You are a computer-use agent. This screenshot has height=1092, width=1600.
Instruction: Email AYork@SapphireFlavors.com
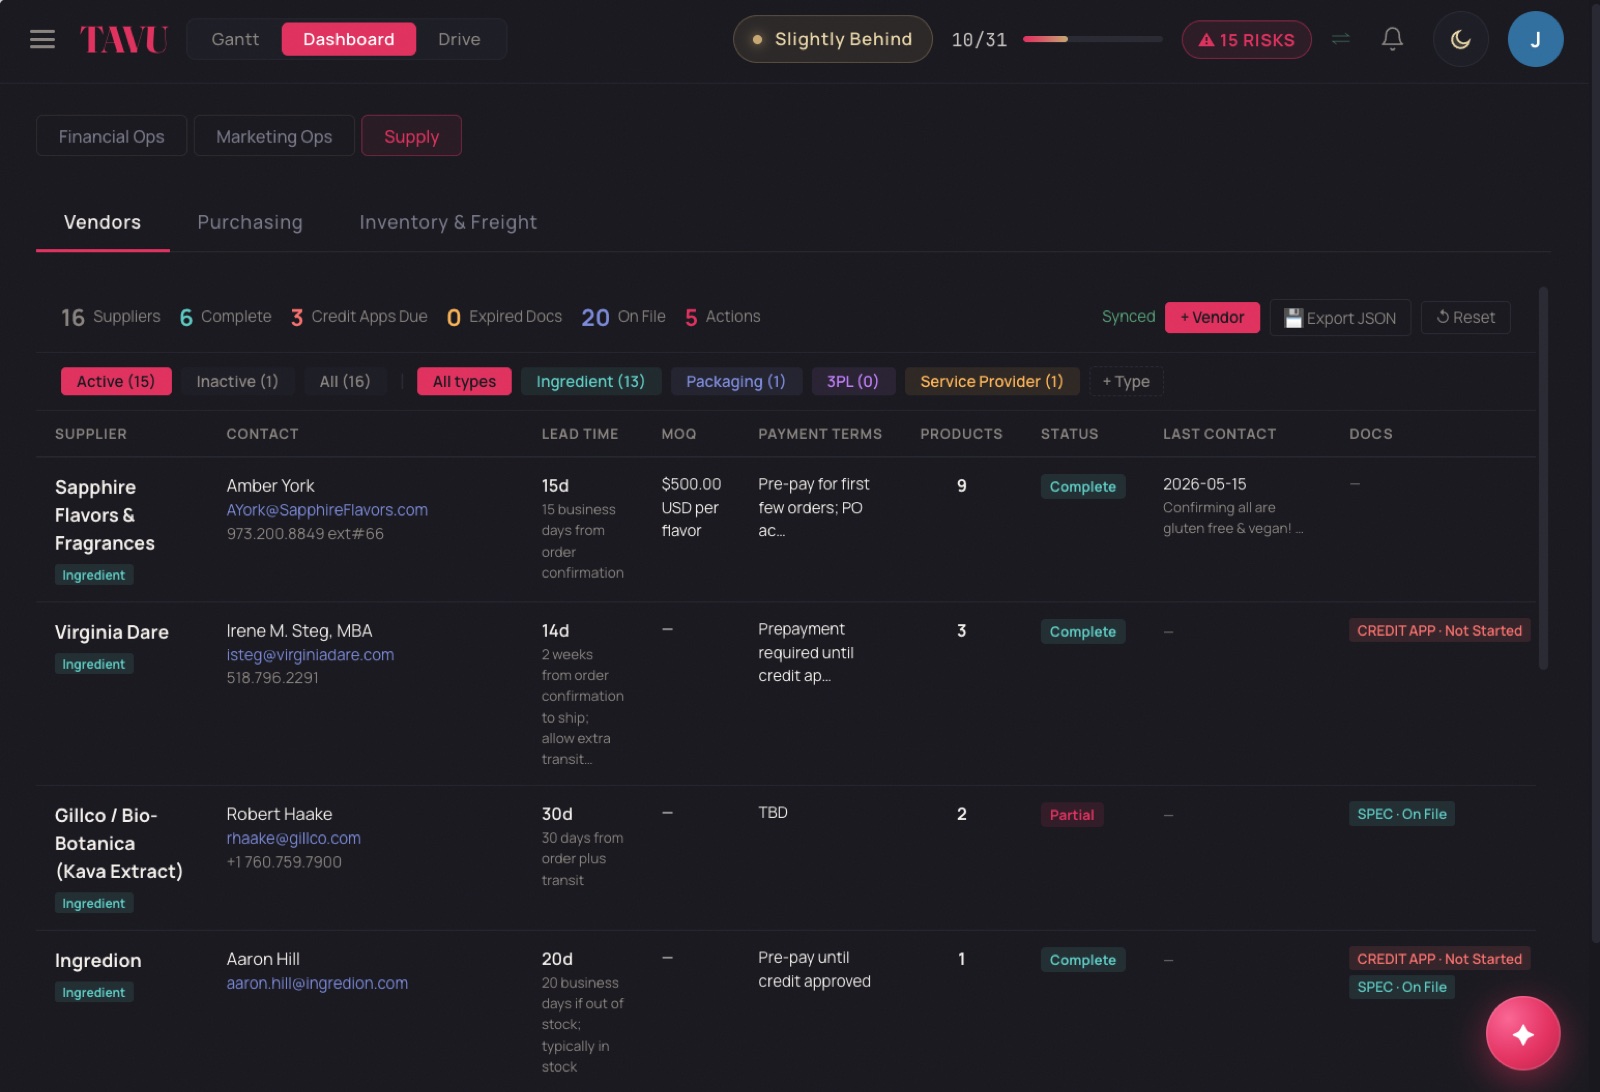click(x=327, y=510)
